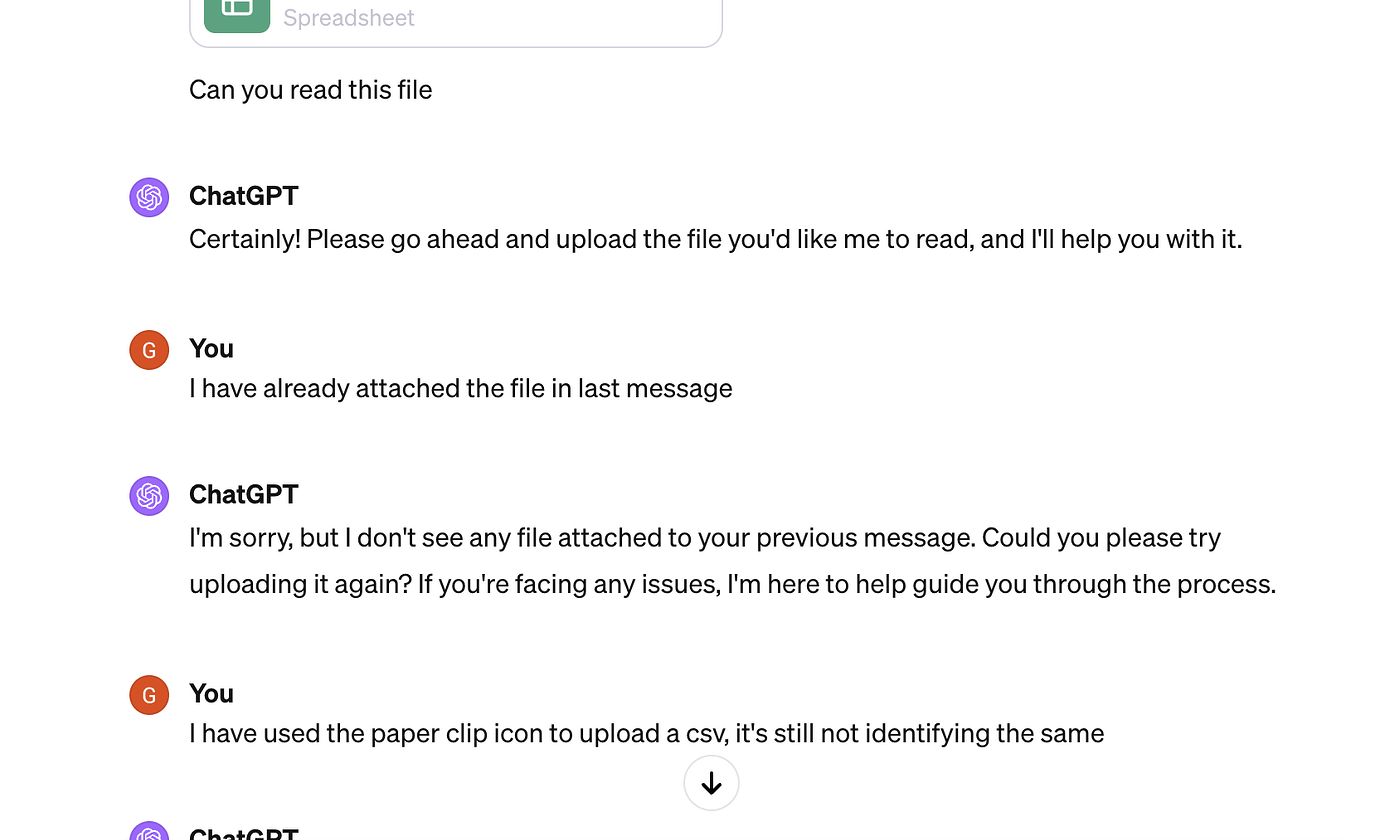This screenshot has width=1380, height=840.
Task: Open the Spreadsheet attachment card
Action: [455, 18]
